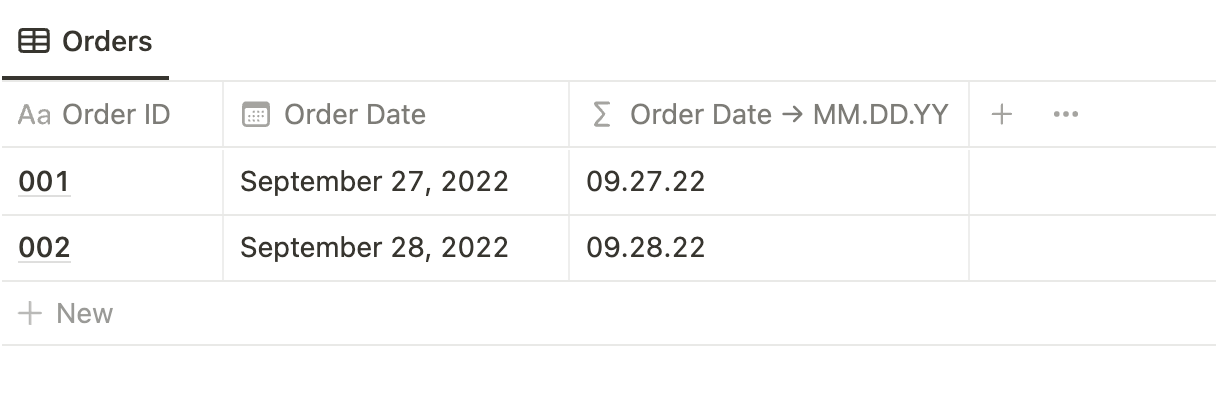Open the order 002 page
Viewport: 1218px width, 408px height.
(x=44, y=248)
